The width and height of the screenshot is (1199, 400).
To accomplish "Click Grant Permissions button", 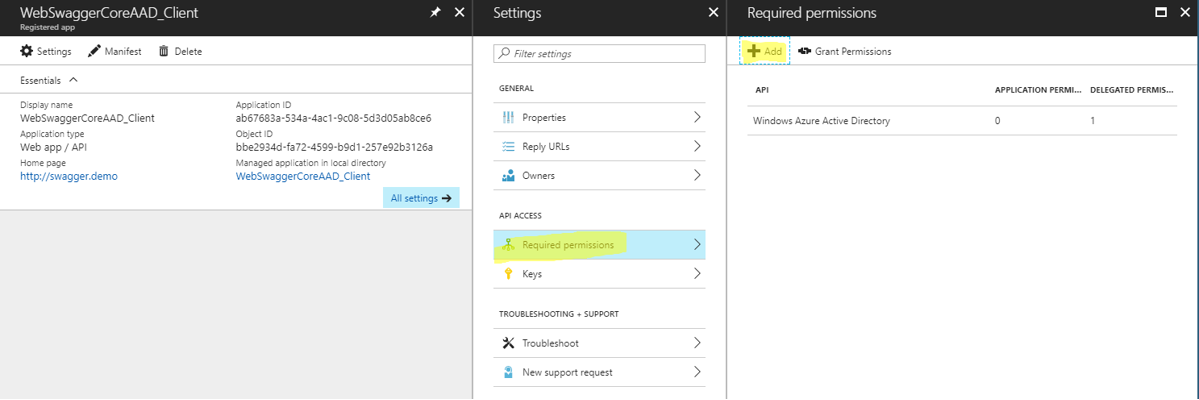I will click(x=844, y=51).
